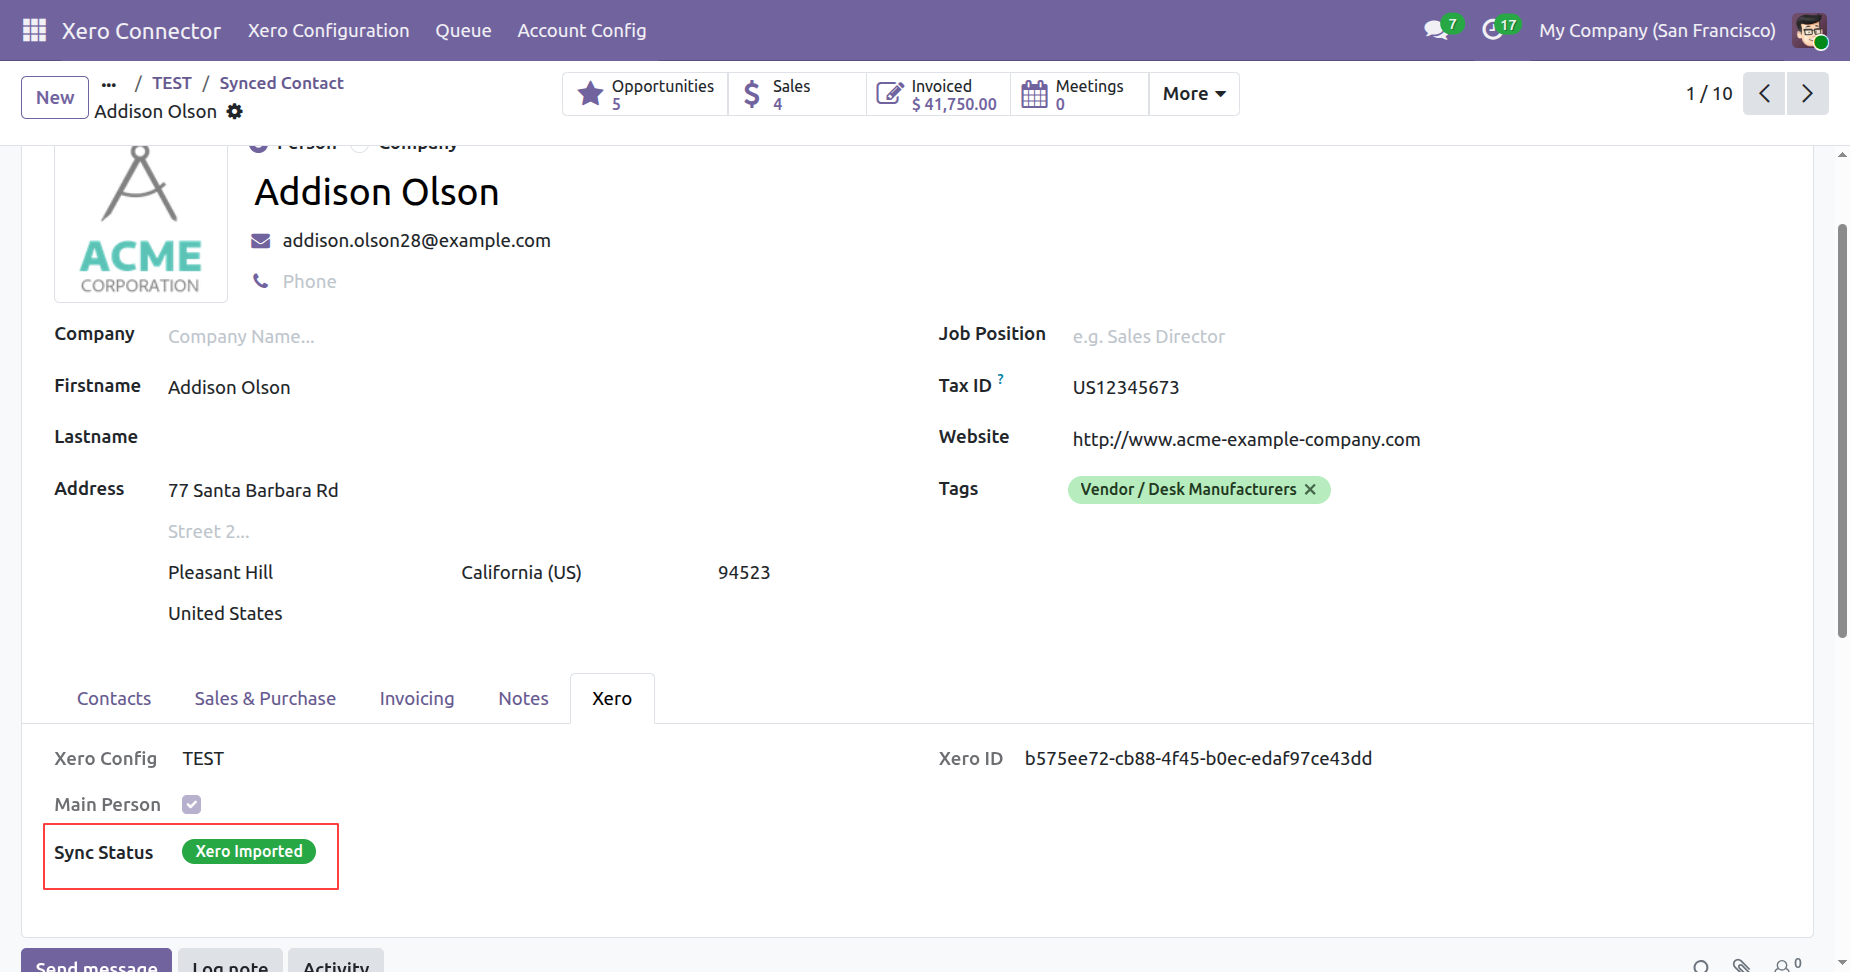
Task: Click the Street 2 input field
Action: [470, 532]
